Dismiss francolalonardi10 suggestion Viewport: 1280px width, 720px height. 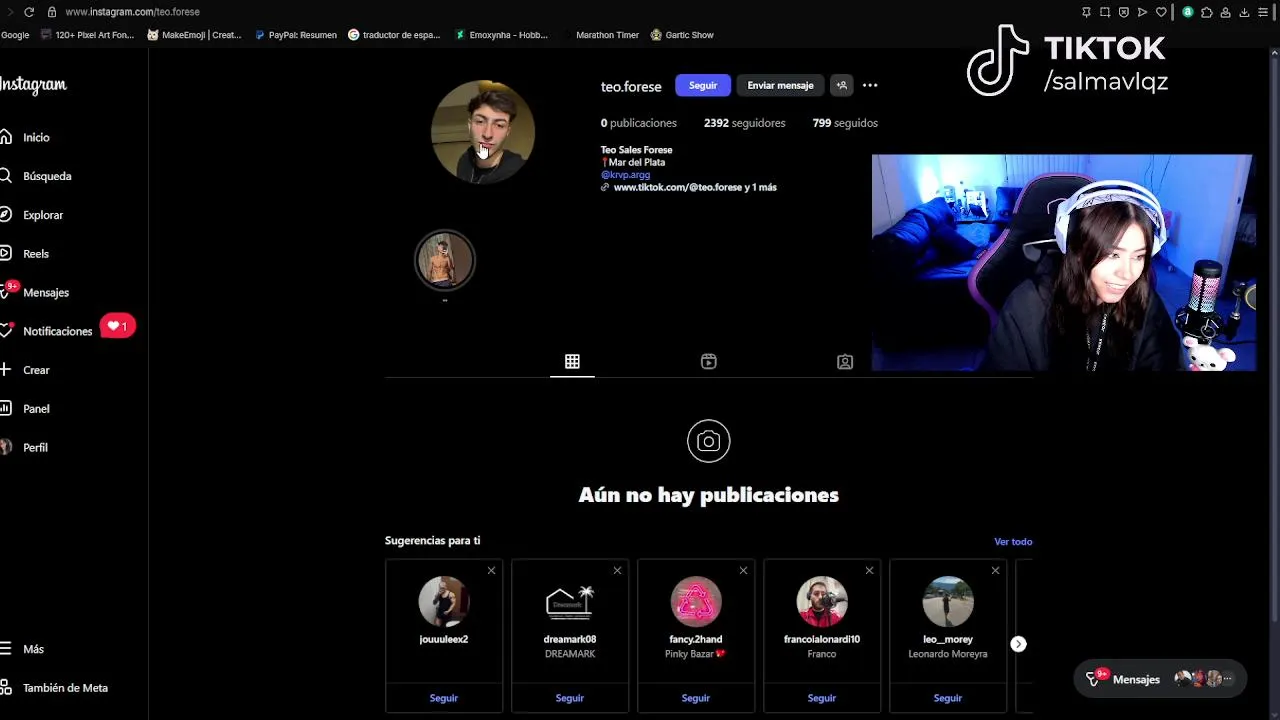(869, 570)
